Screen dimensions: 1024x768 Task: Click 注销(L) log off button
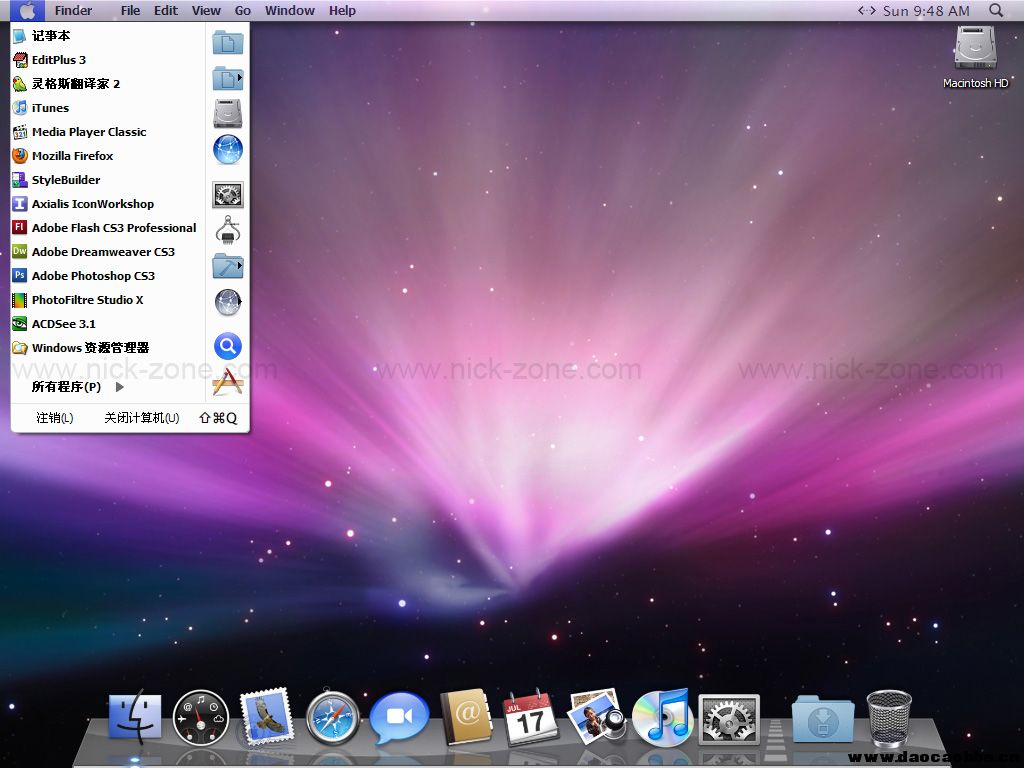55,418
